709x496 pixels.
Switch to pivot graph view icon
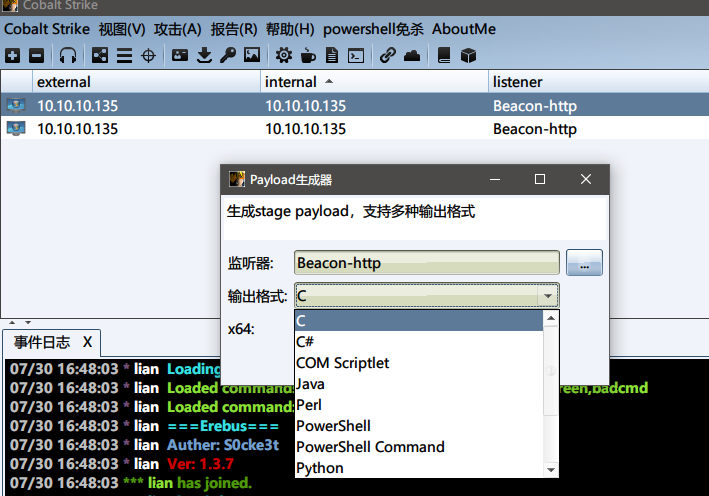coord(100,56)
